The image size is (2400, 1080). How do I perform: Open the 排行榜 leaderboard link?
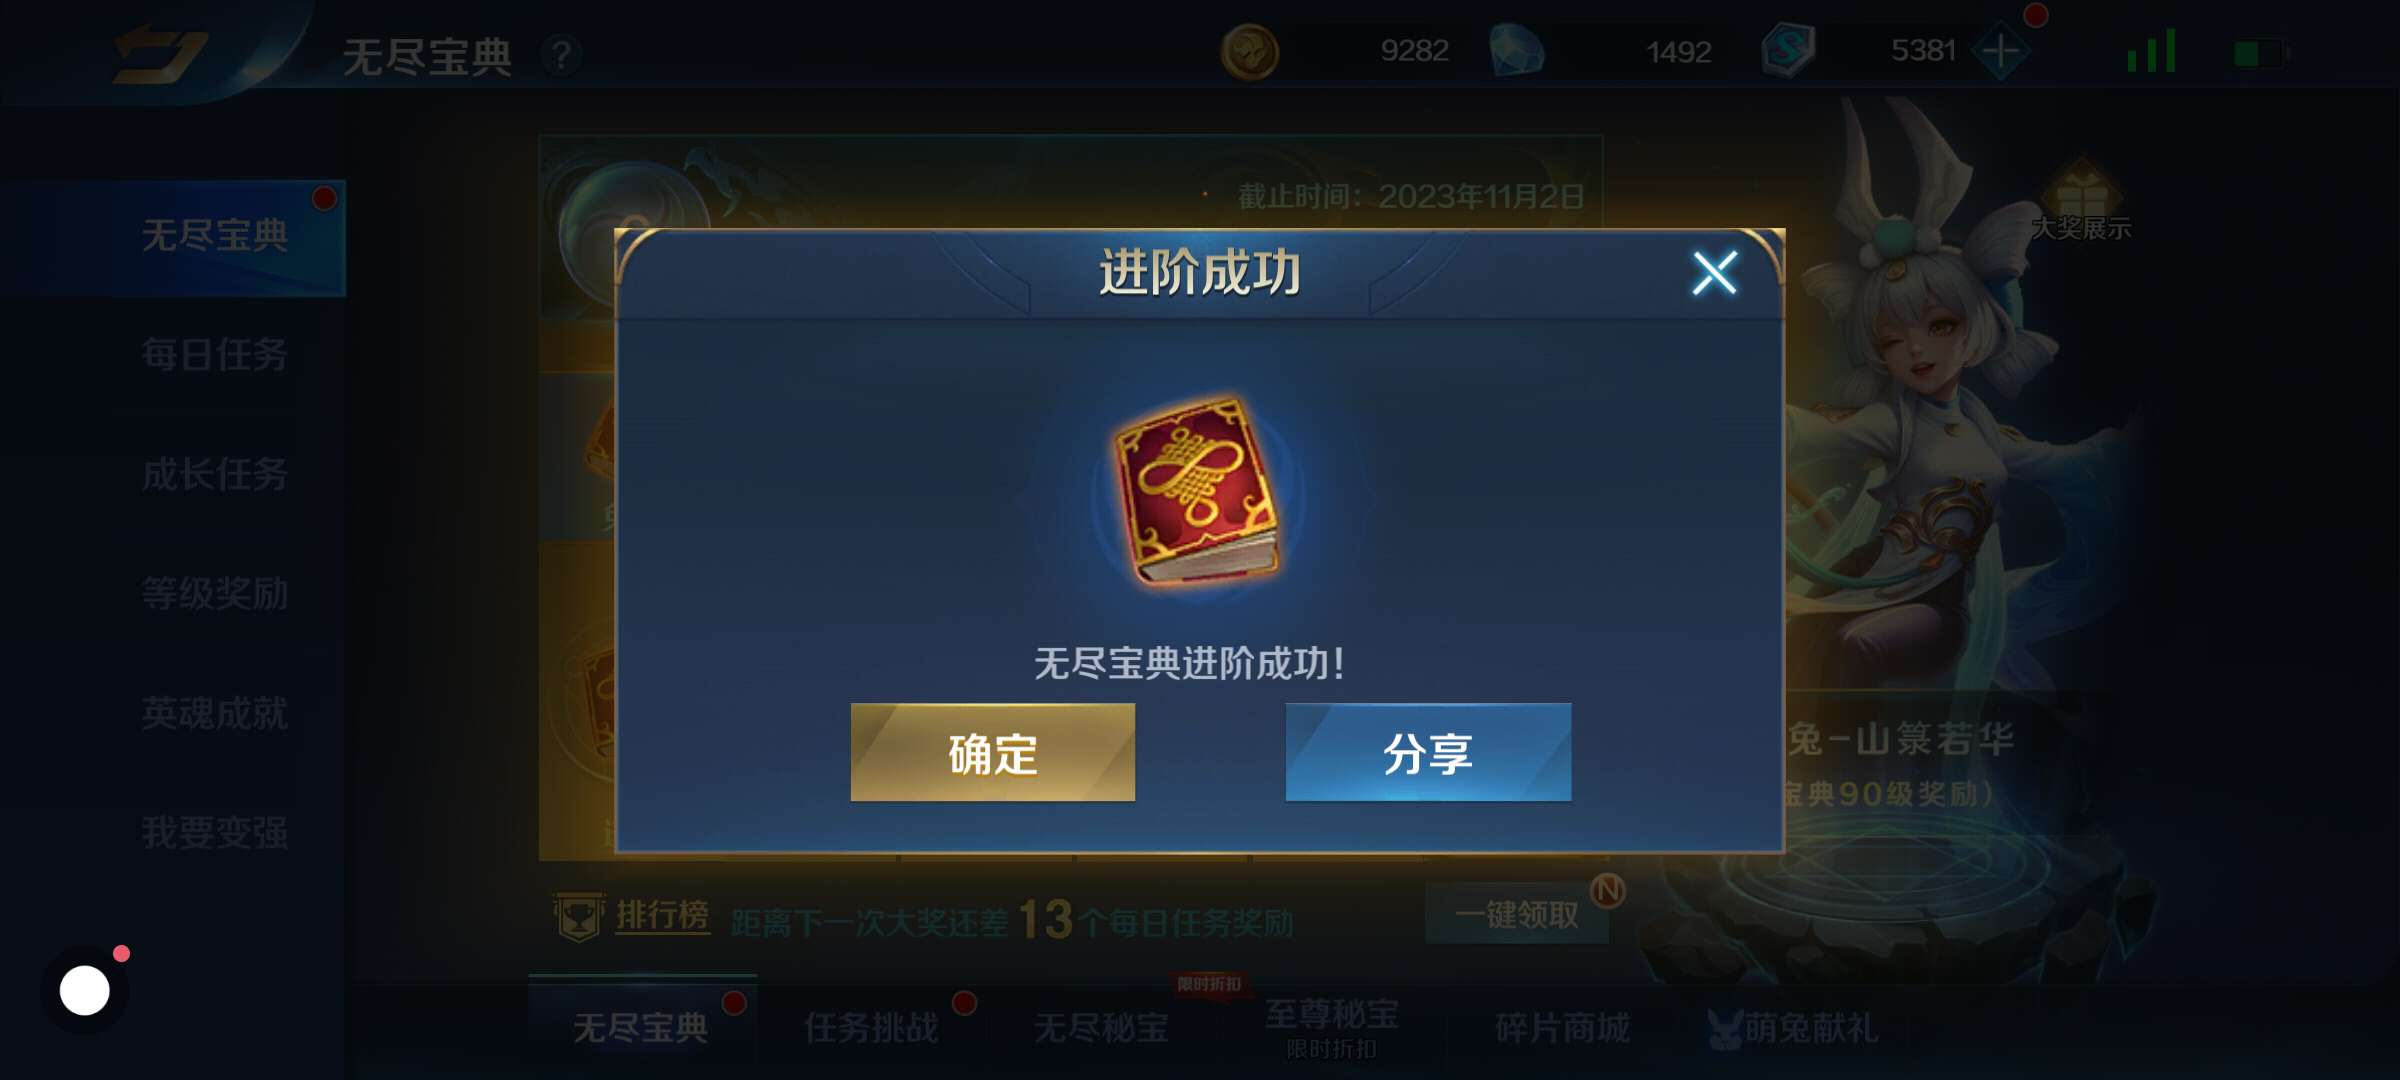click(x=661, y=916)
